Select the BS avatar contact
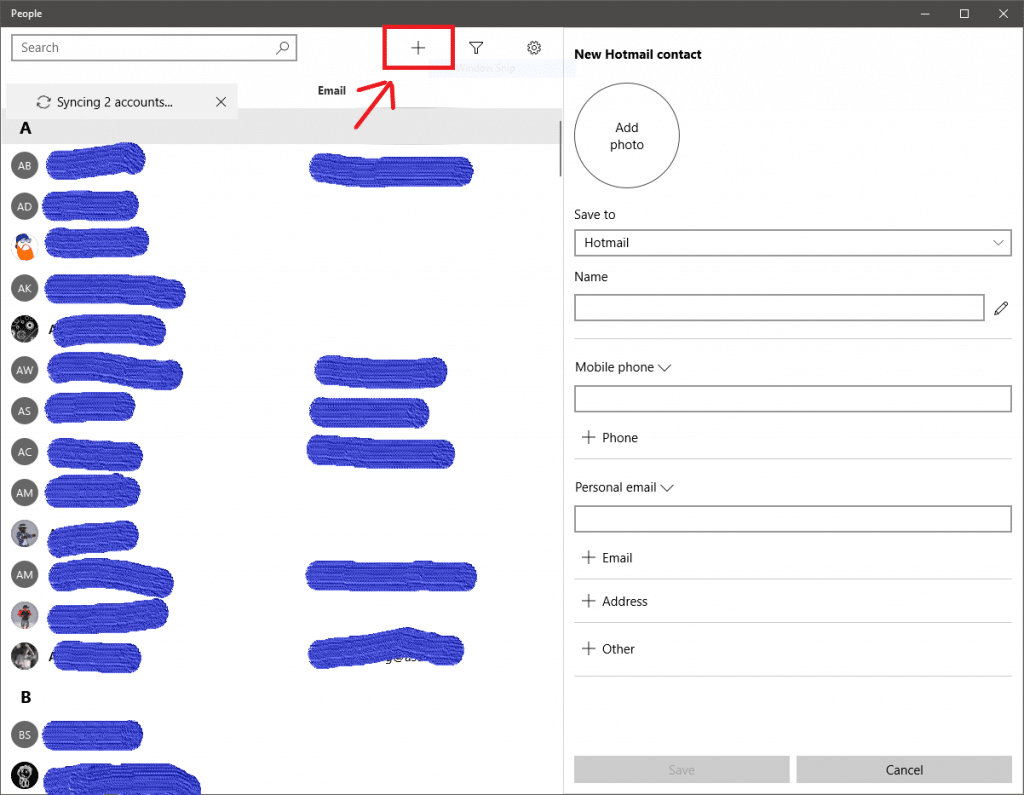The width and height of the screenshot is (1024, 795). (x=25, y=735)
